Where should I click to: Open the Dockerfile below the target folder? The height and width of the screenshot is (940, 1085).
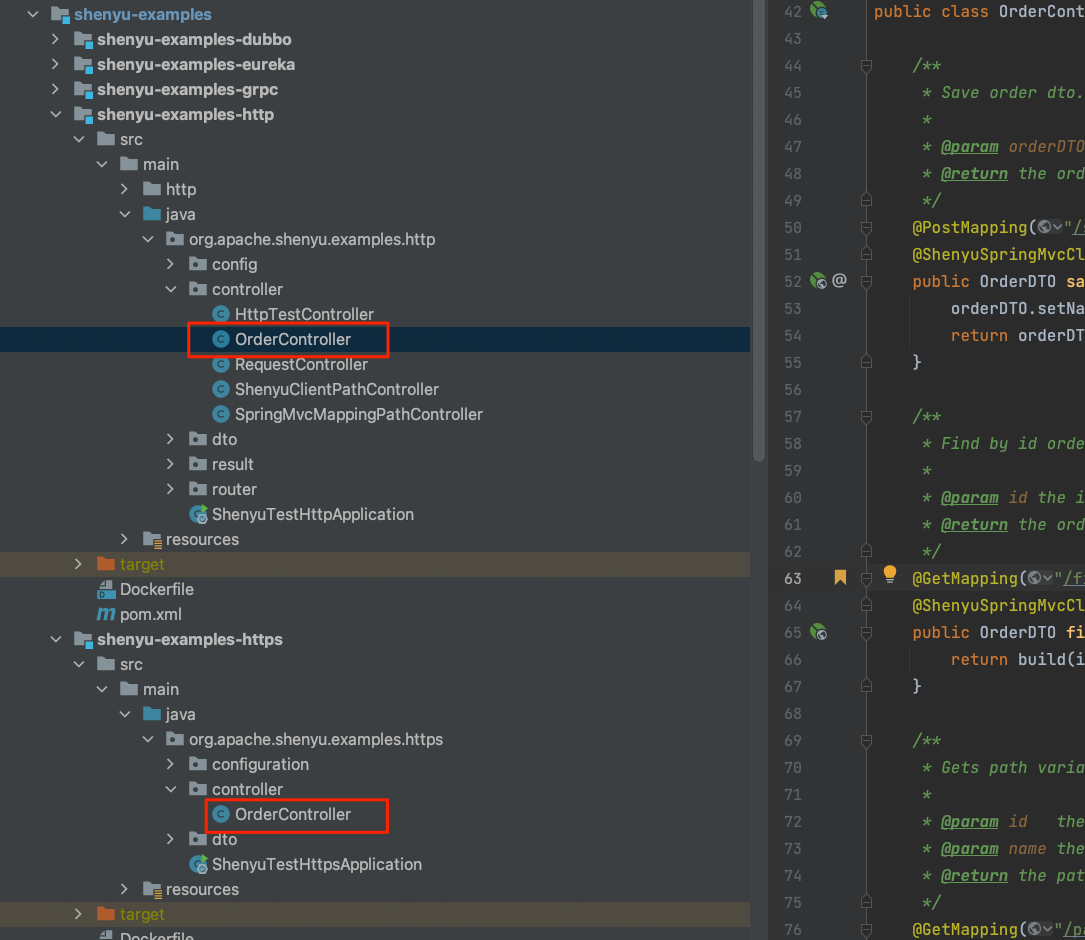pos(156,589)
